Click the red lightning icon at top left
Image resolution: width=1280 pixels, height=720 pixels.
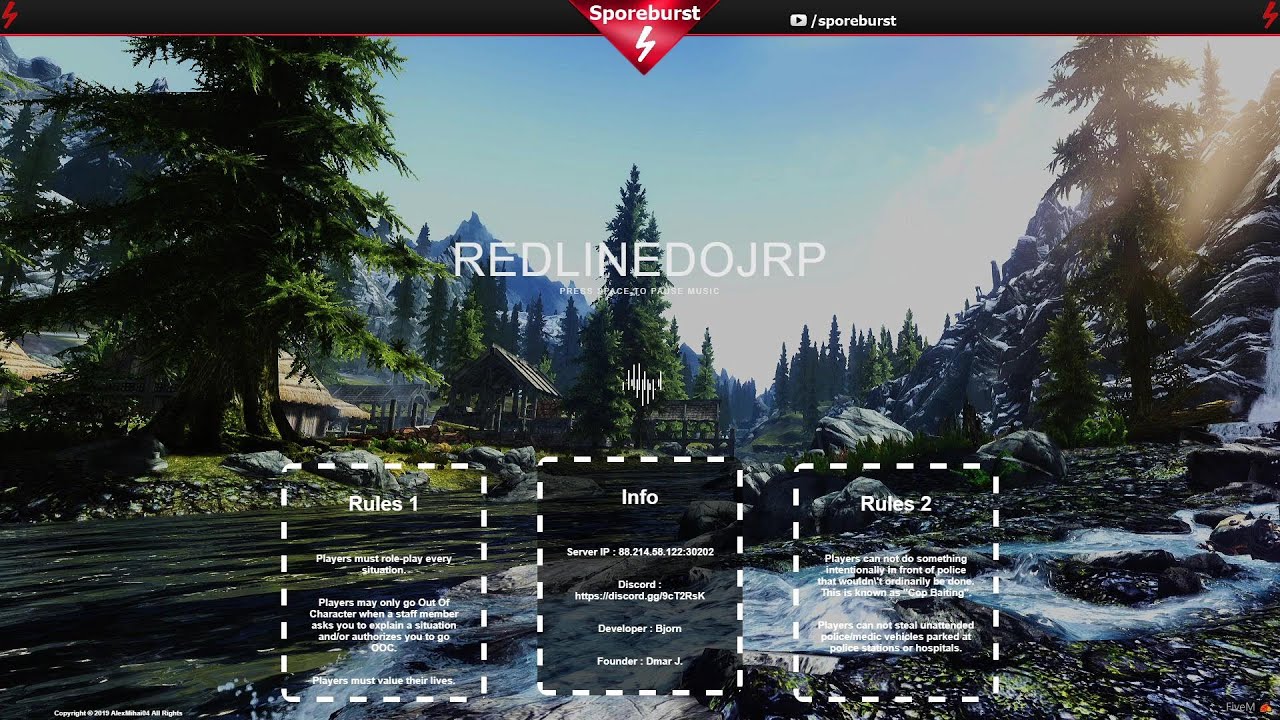click(10, 17)
